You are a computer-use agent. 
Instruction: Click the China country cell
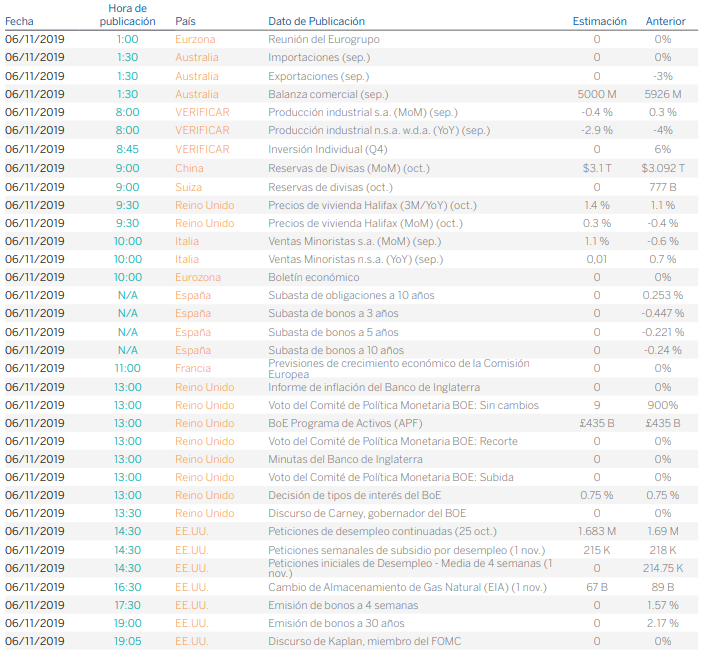189,168
